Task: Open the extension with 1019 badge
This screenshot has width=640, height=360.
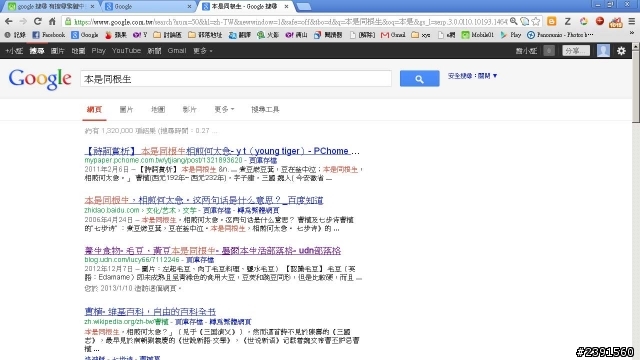Action: pyautogui.click(x=616, y=22)
